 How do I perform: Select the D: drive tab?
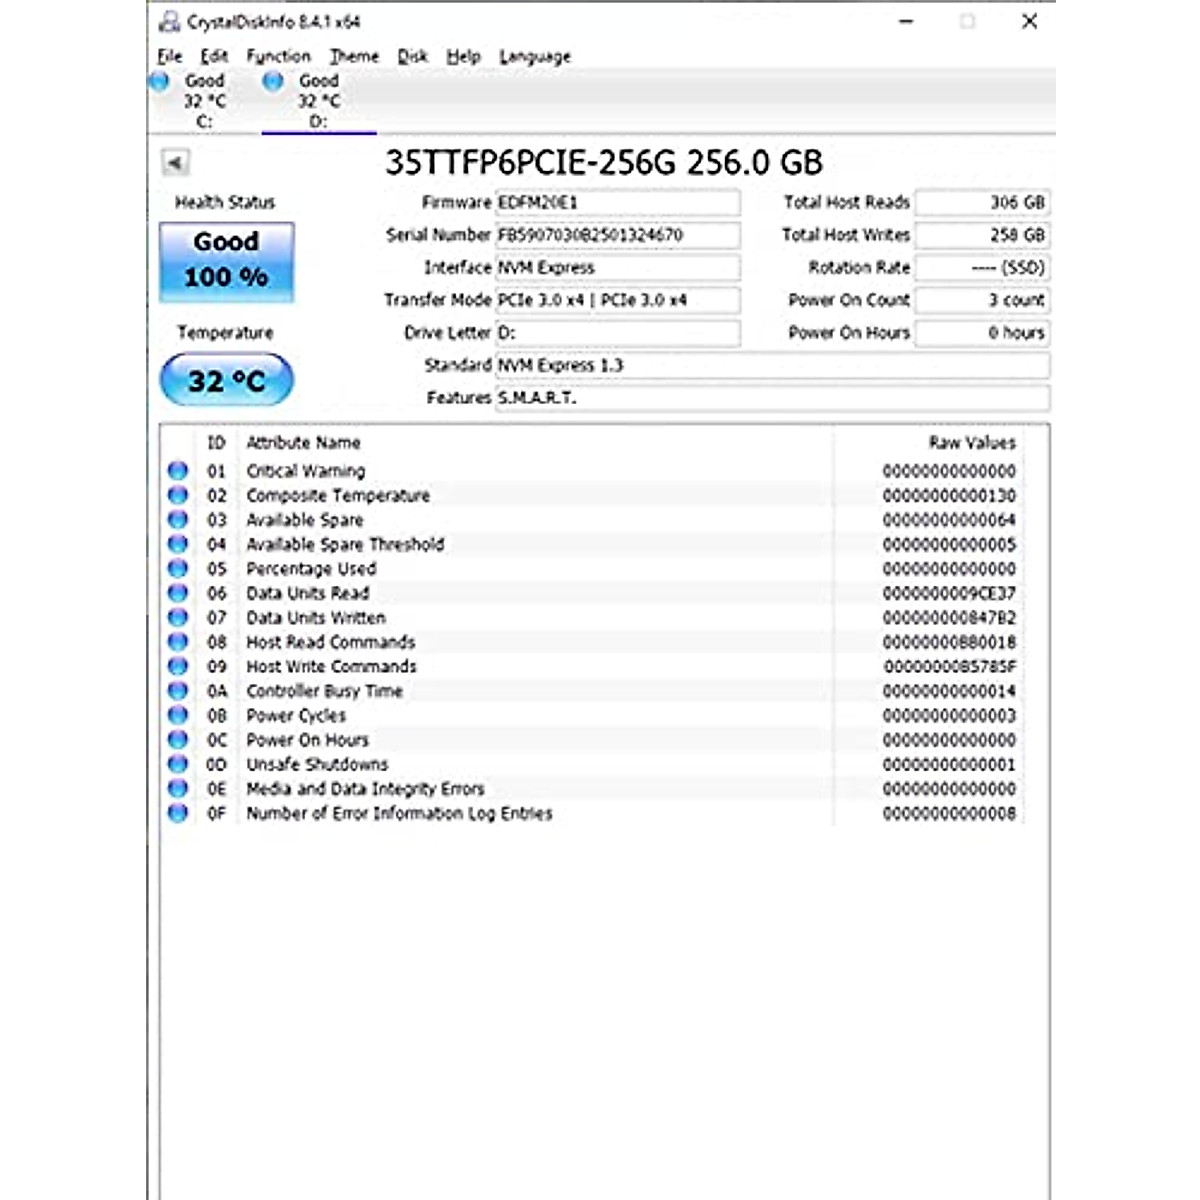318,101
